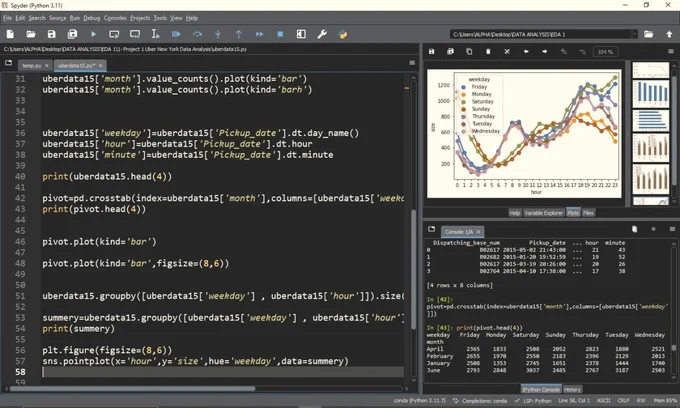Open the PYTHONPATH manager
Viewport: 680px width, 408px height.
[343, 34]
